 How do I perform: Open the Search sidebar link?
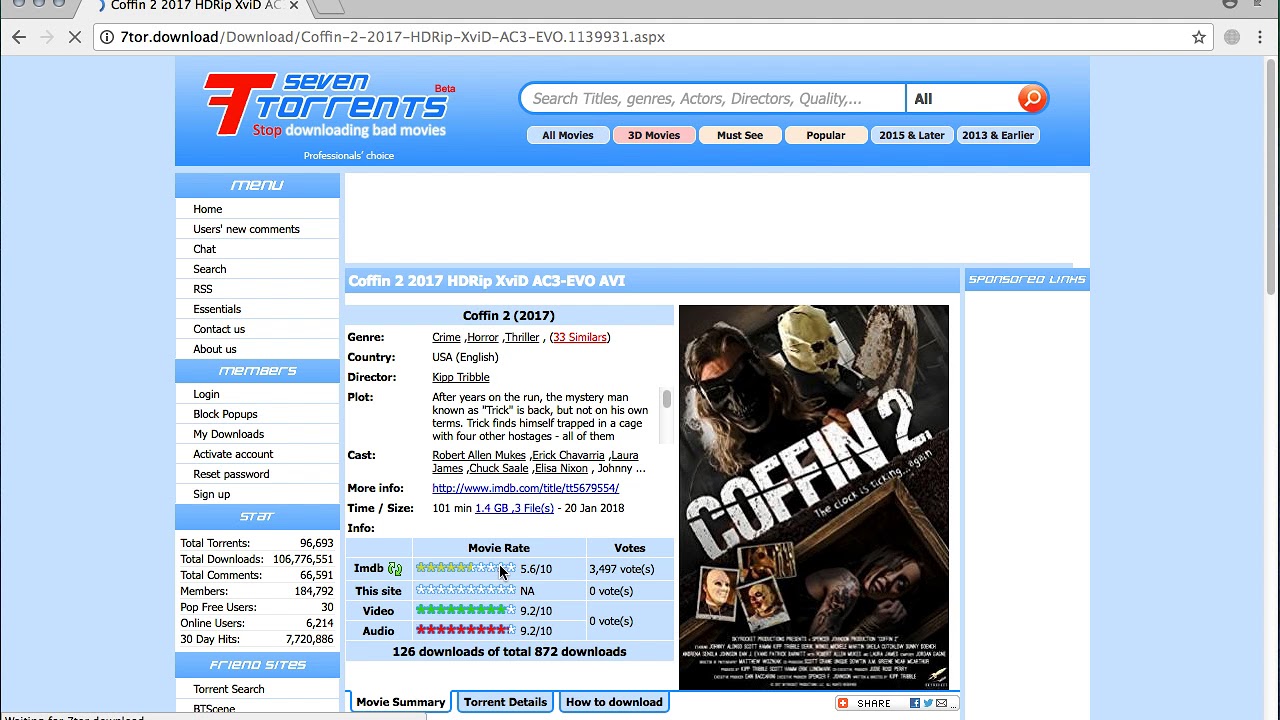point(209,269)
